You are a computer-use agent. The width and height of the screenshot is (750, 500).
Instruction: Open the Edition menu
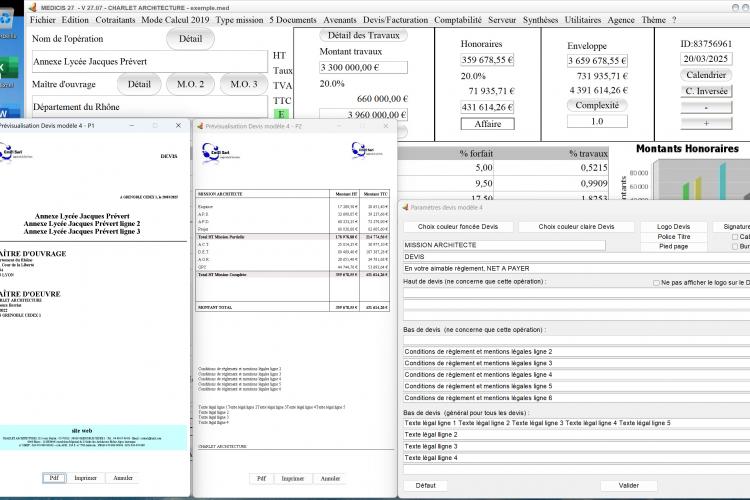point(75,20)
